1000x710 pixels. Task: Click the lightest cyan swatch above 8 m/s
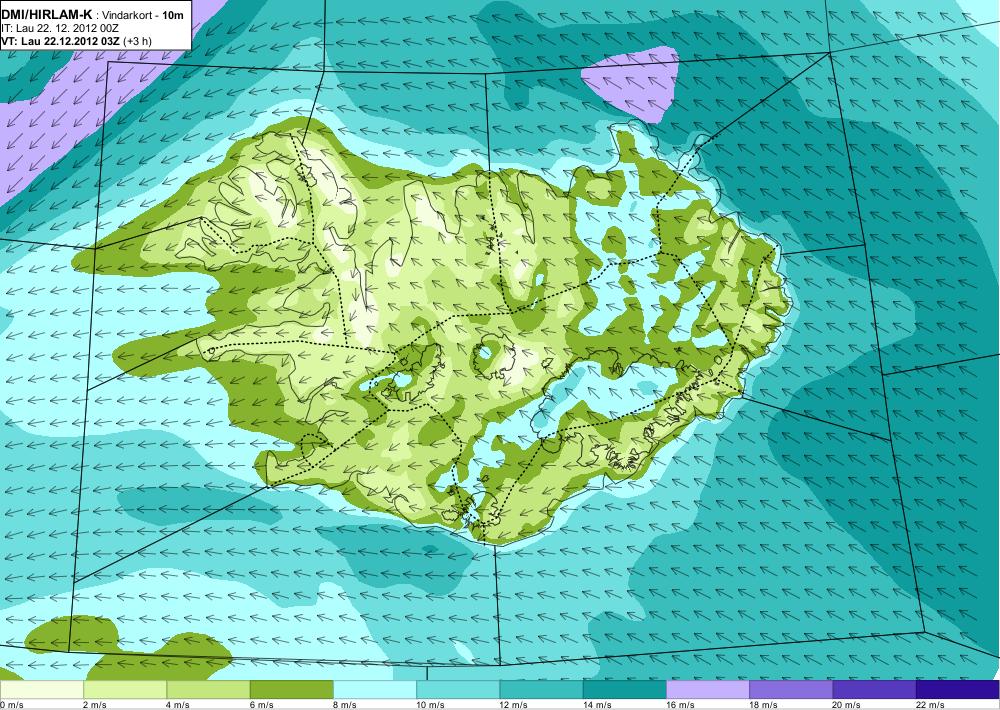pos(375,690)
